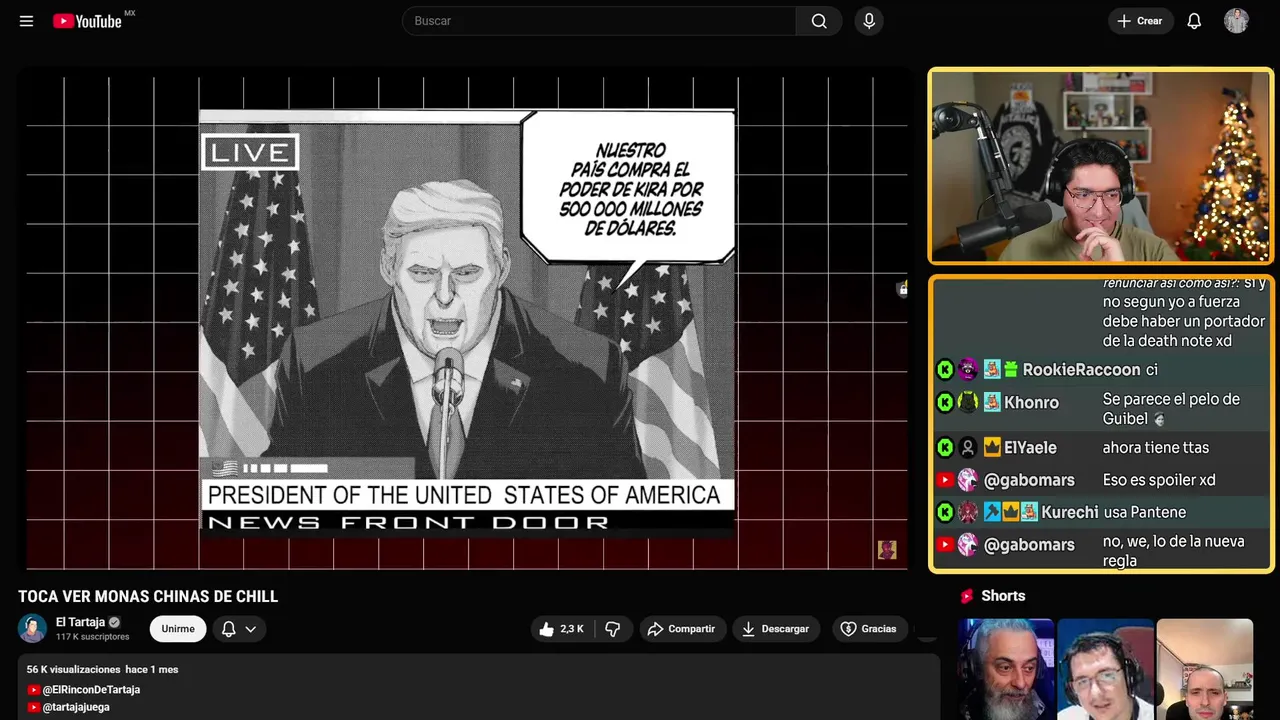
Task: Click the Gracias button
Action: (868, 629)
